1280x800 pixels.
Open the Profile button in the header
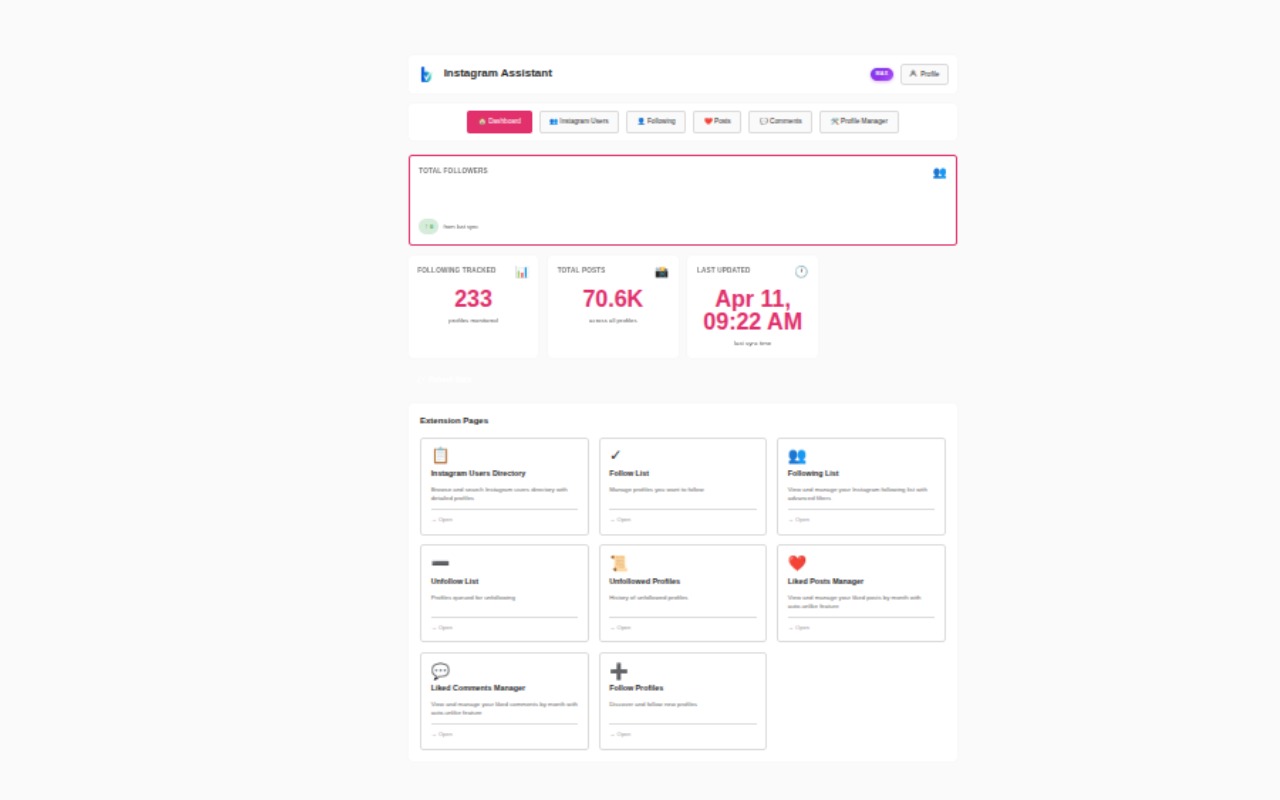(x=924, y=74)
